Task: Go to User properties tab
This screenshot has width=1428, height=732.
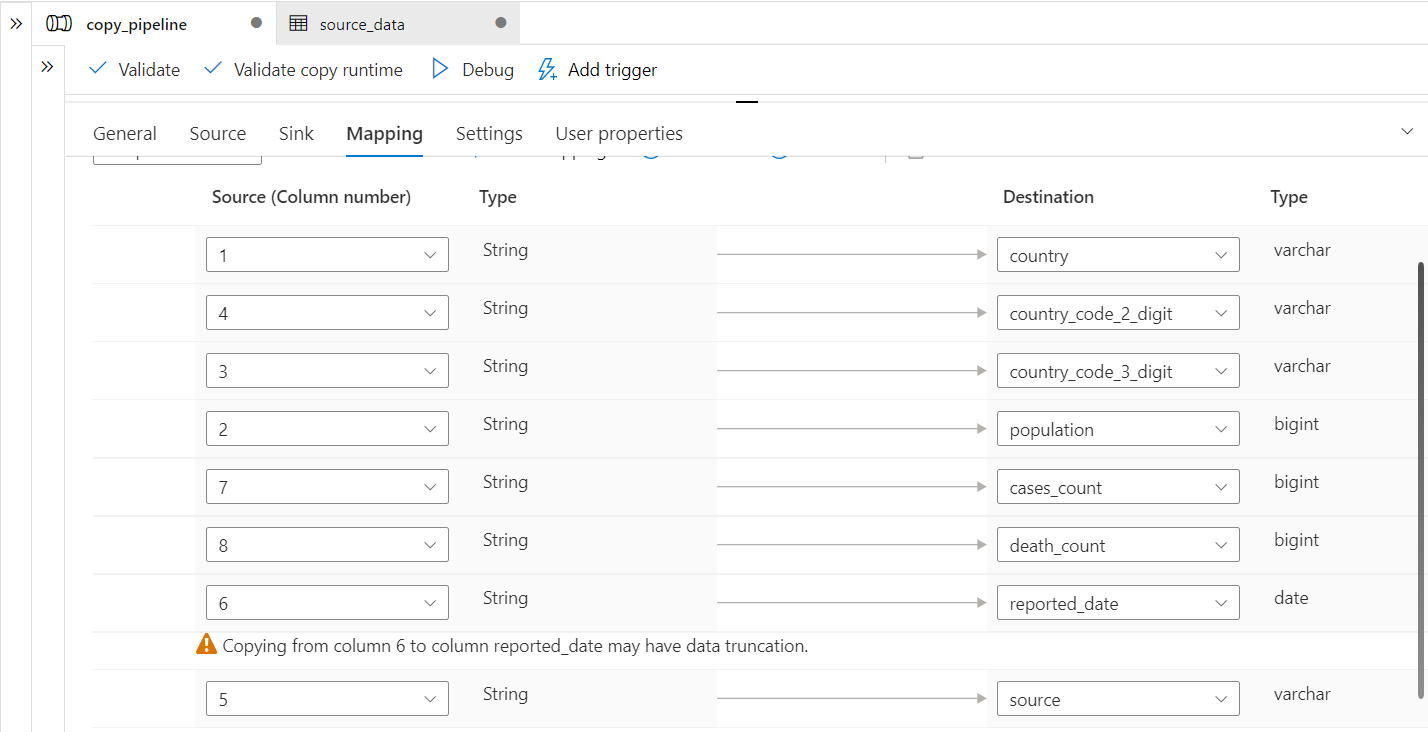Action: [x=619, y=133]
